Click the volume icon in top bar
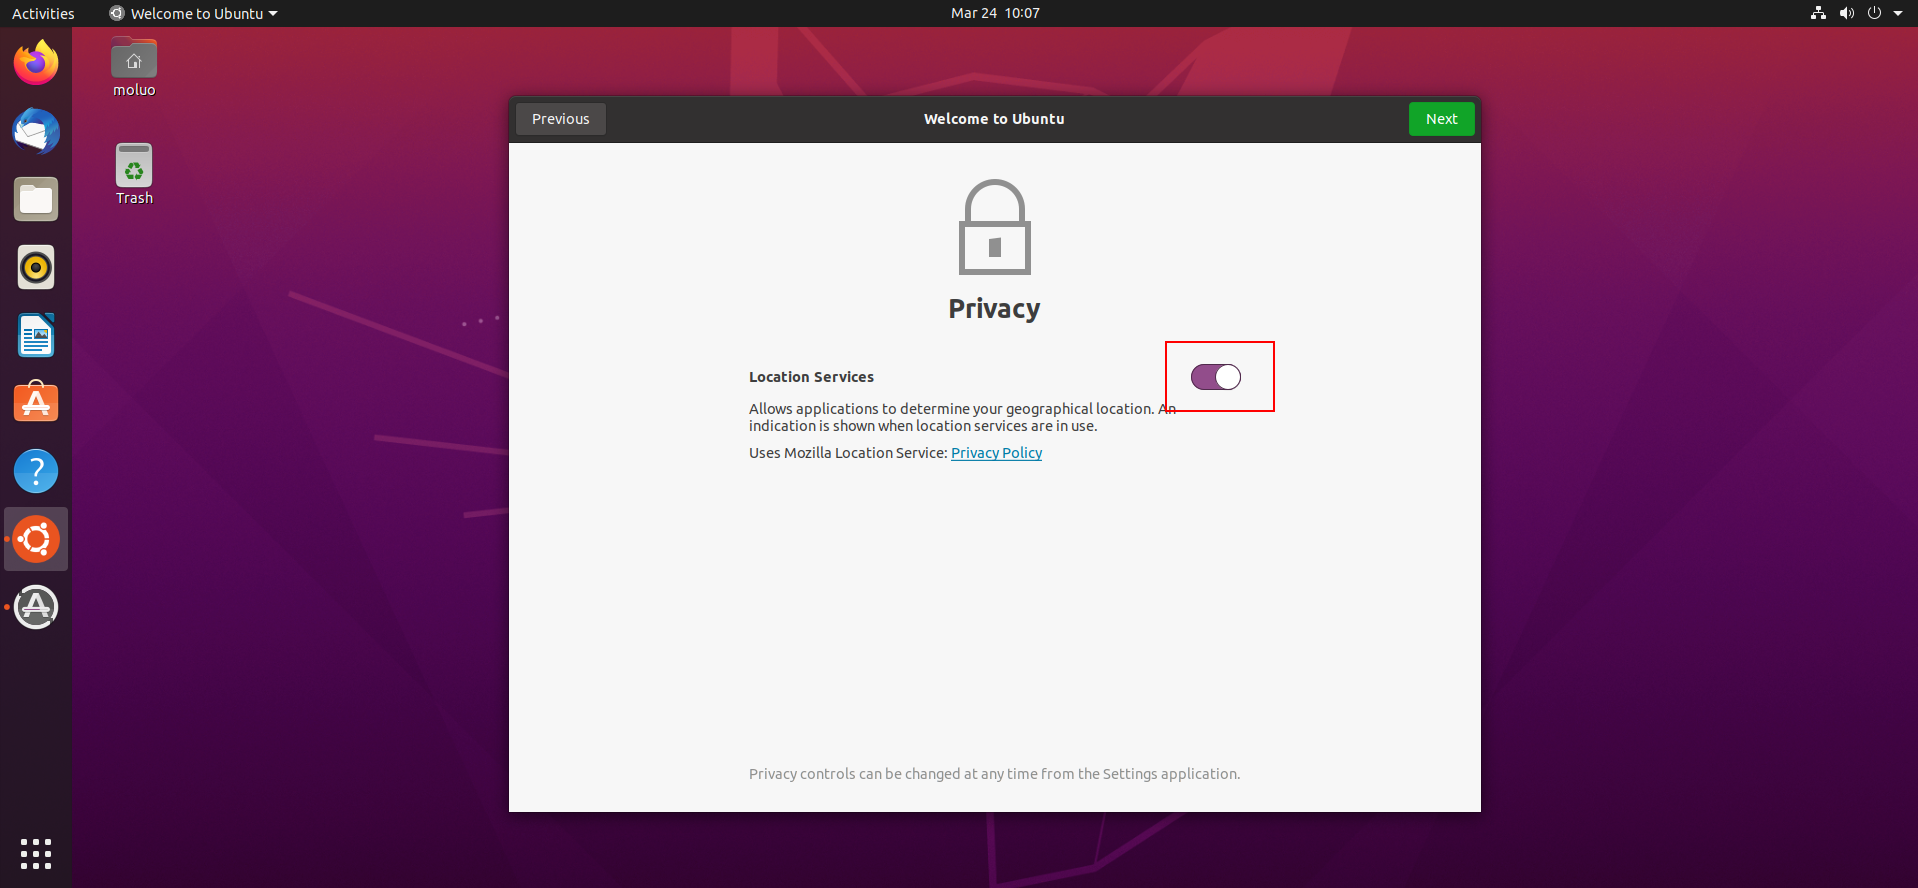 coord(1846,13)
